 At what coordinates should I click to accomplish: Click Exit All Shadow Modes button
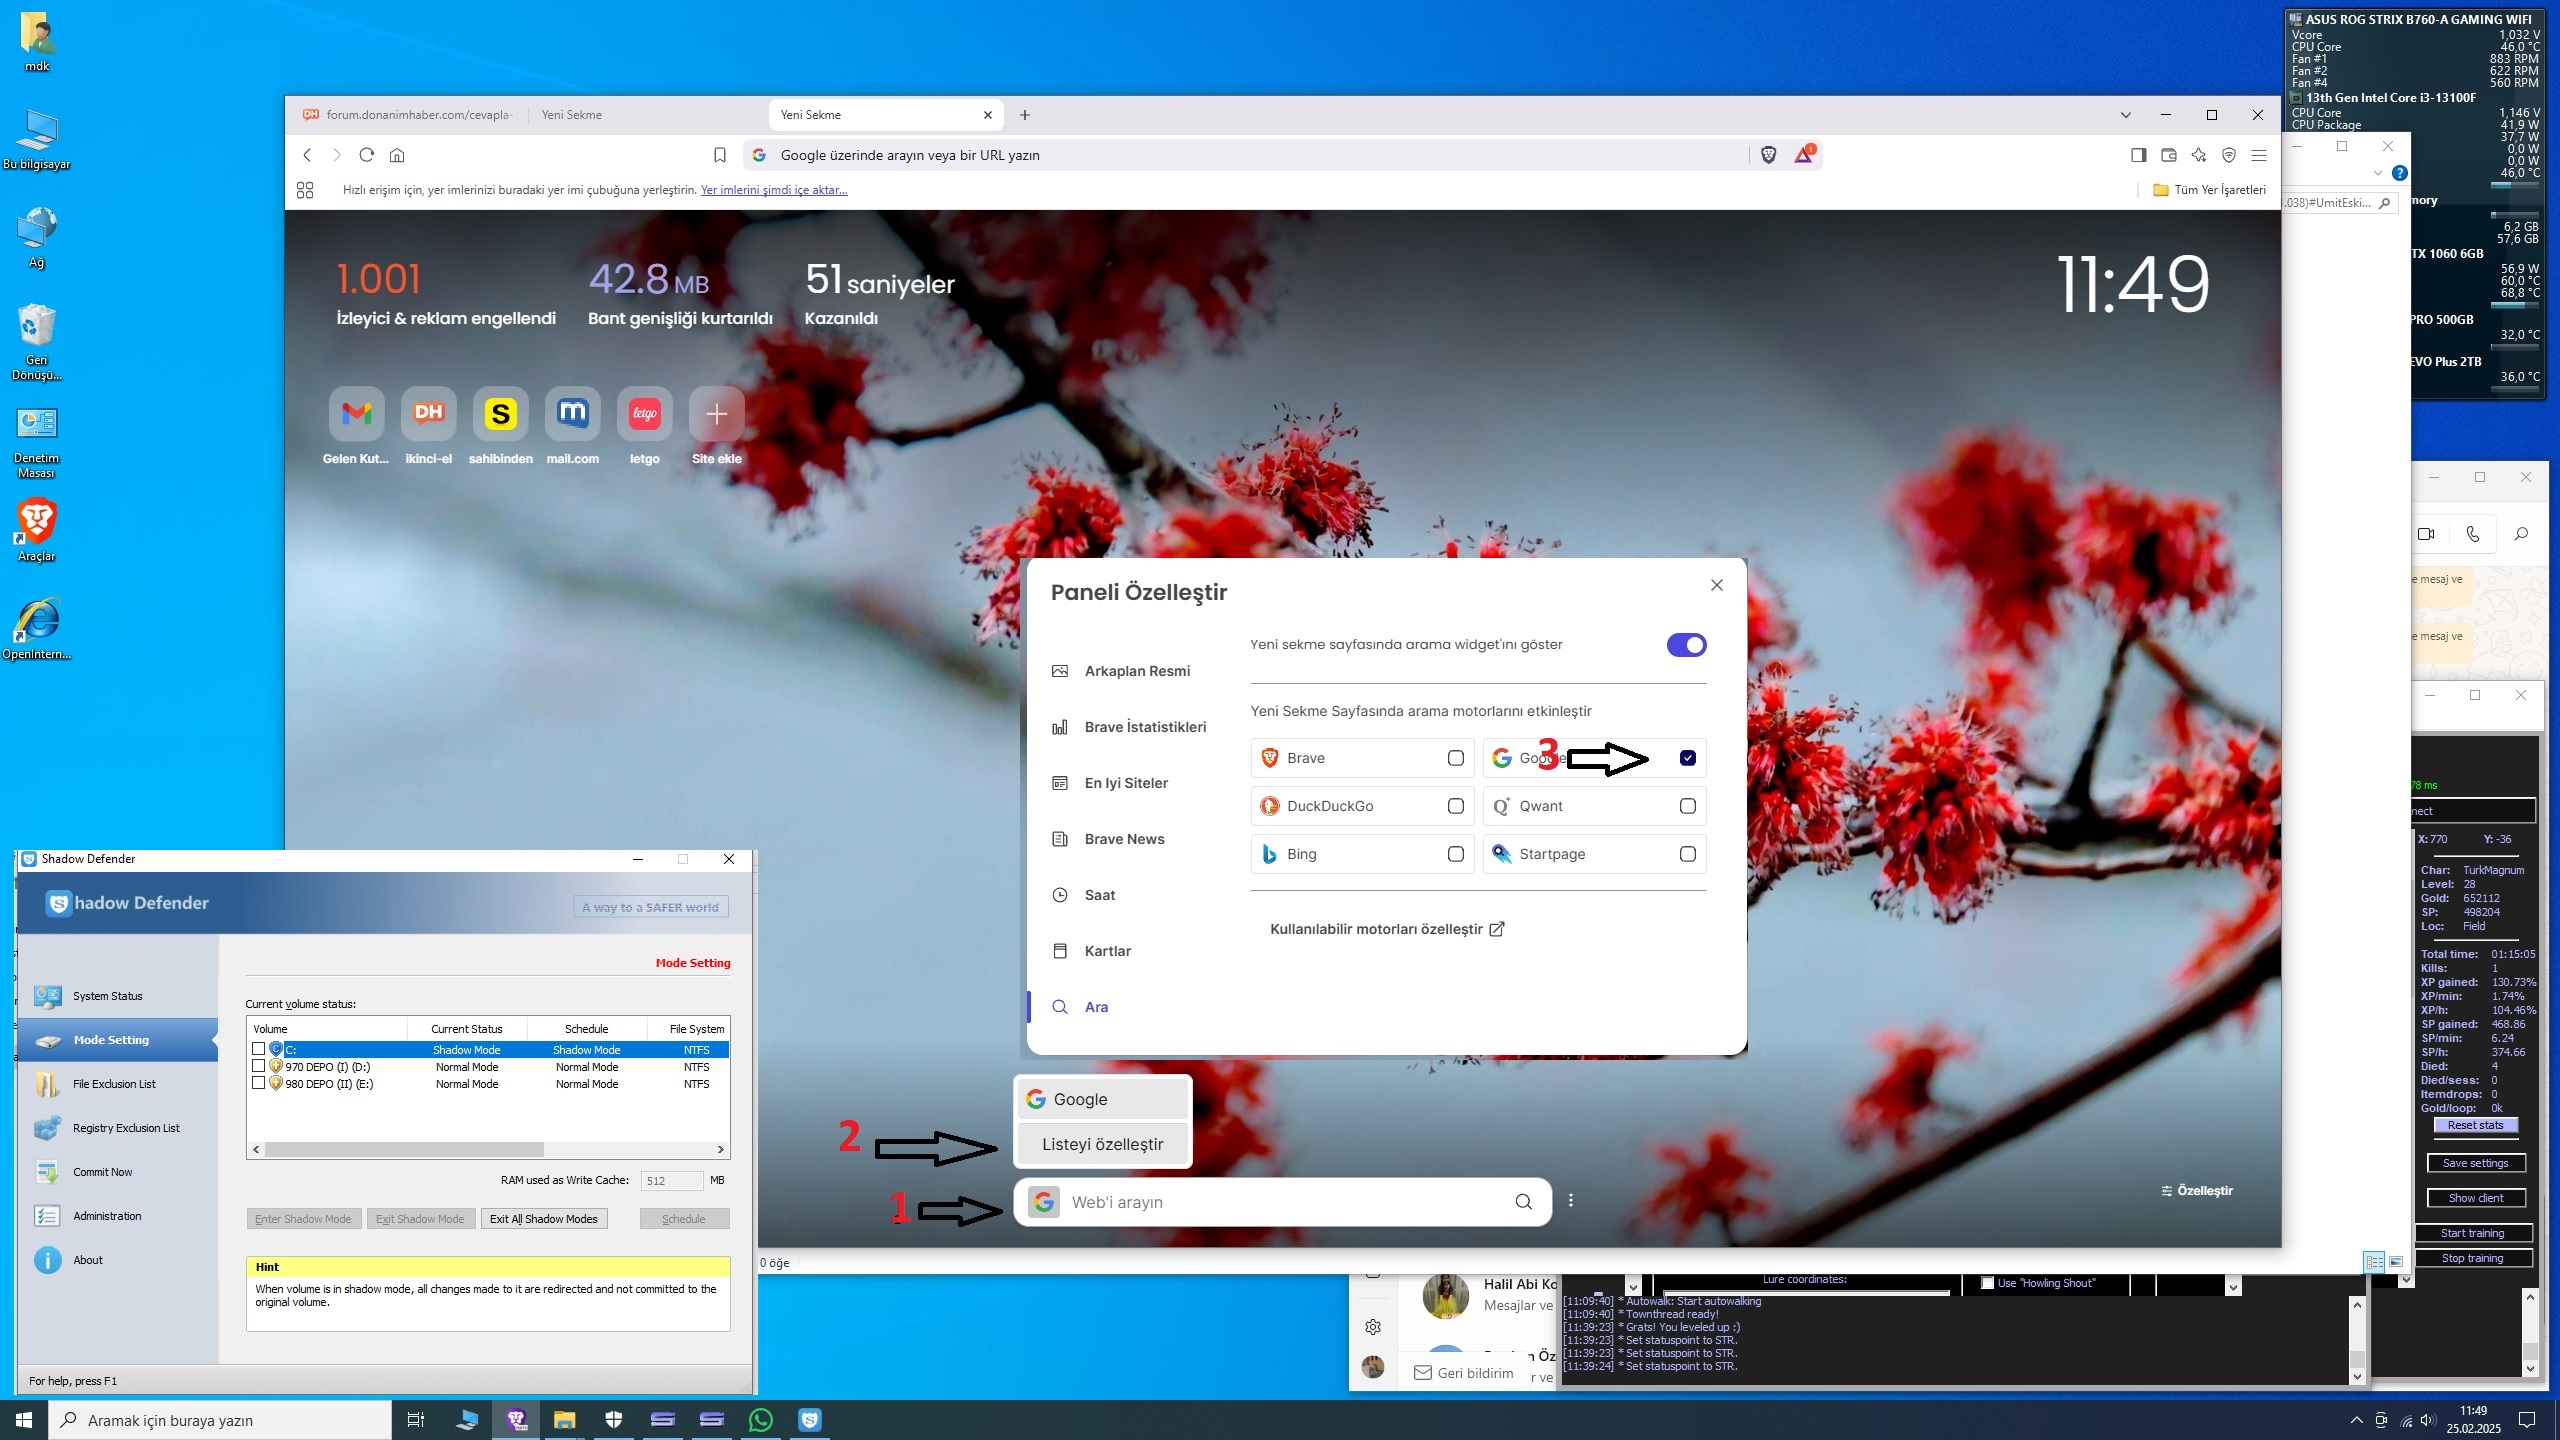coord(544,1219)
